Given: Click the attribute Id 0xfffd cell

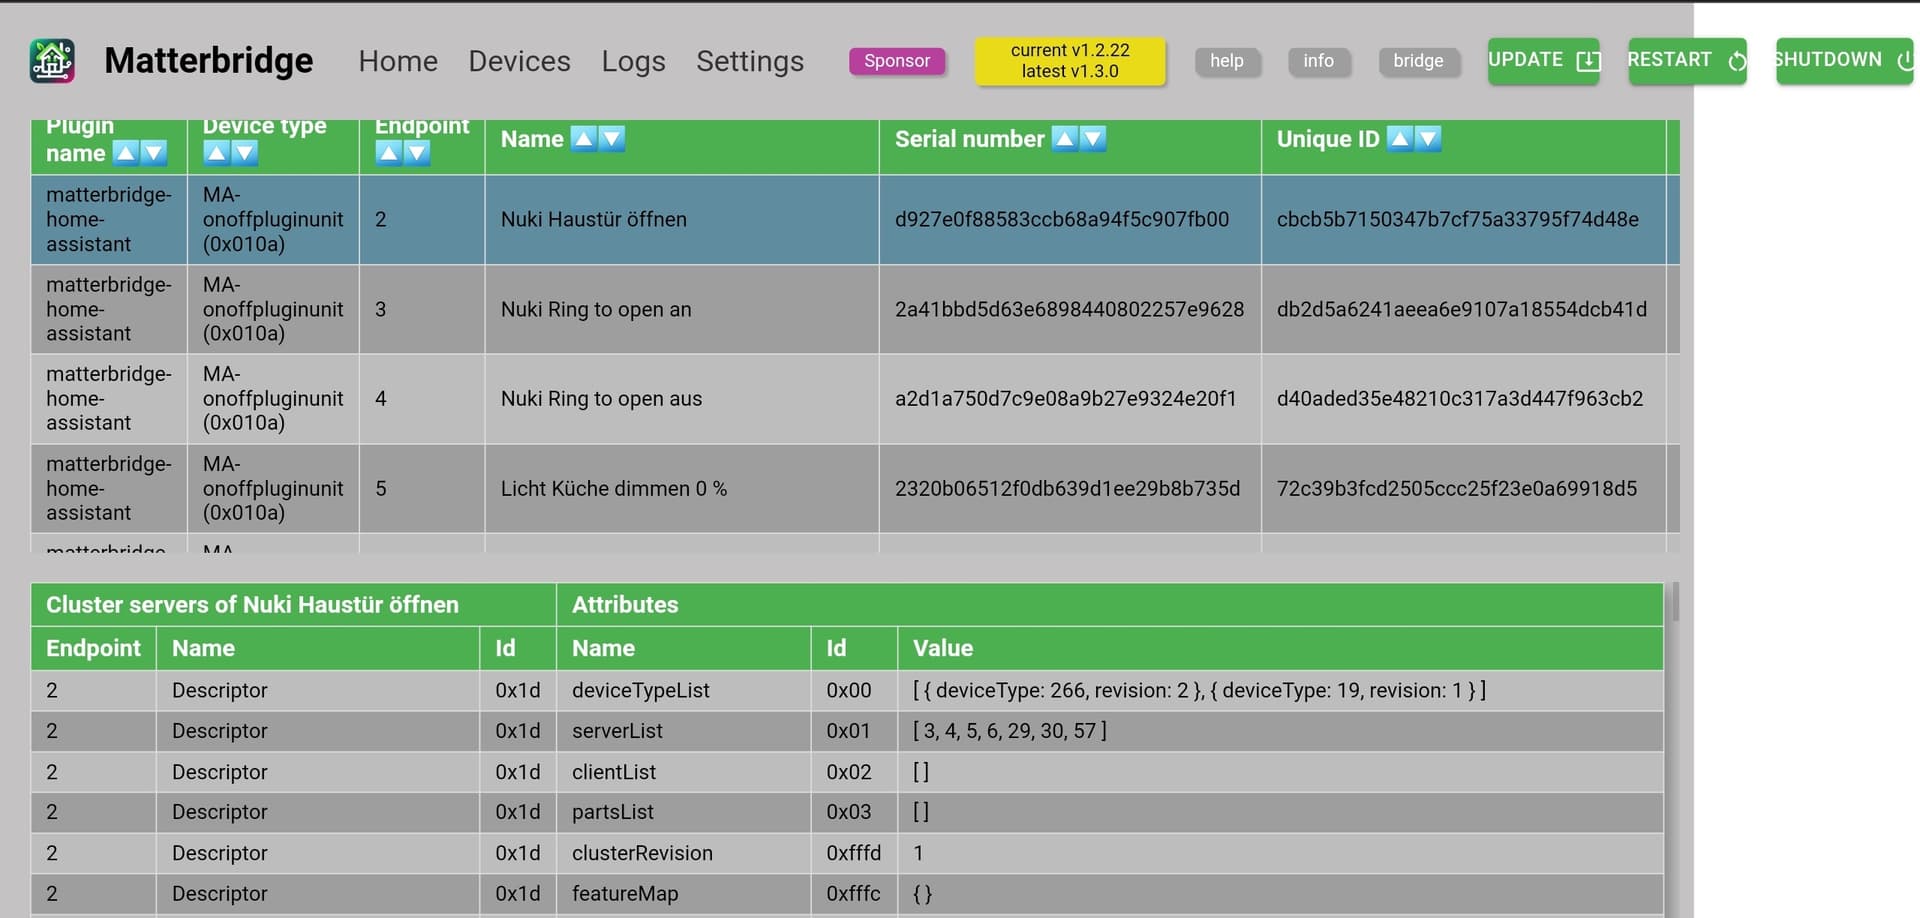Looking at the screenshot, I should [x=854, y=853].
